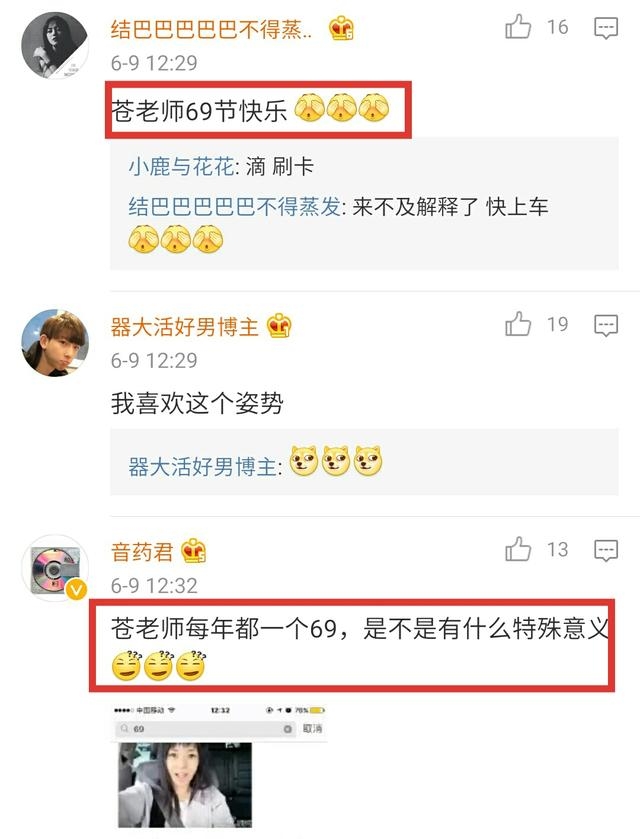This screenshot has height=839, width=640.
Task: Click crown membership badge next to 音药君
Action: click(x=193, y=551)
